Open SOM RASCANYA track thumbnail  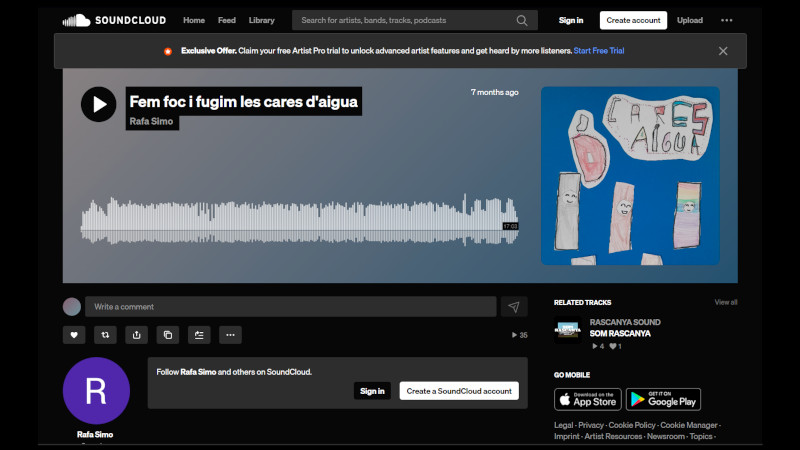pyautogui.click(x=568, y=330)
